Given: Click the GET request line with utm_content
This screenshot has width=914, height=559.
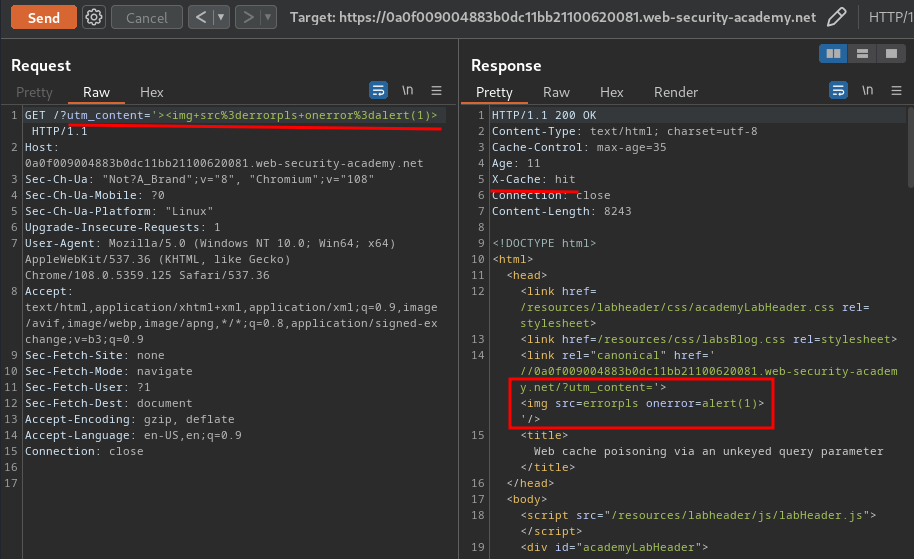Looking at the screenshot, I should pos(231,115).
